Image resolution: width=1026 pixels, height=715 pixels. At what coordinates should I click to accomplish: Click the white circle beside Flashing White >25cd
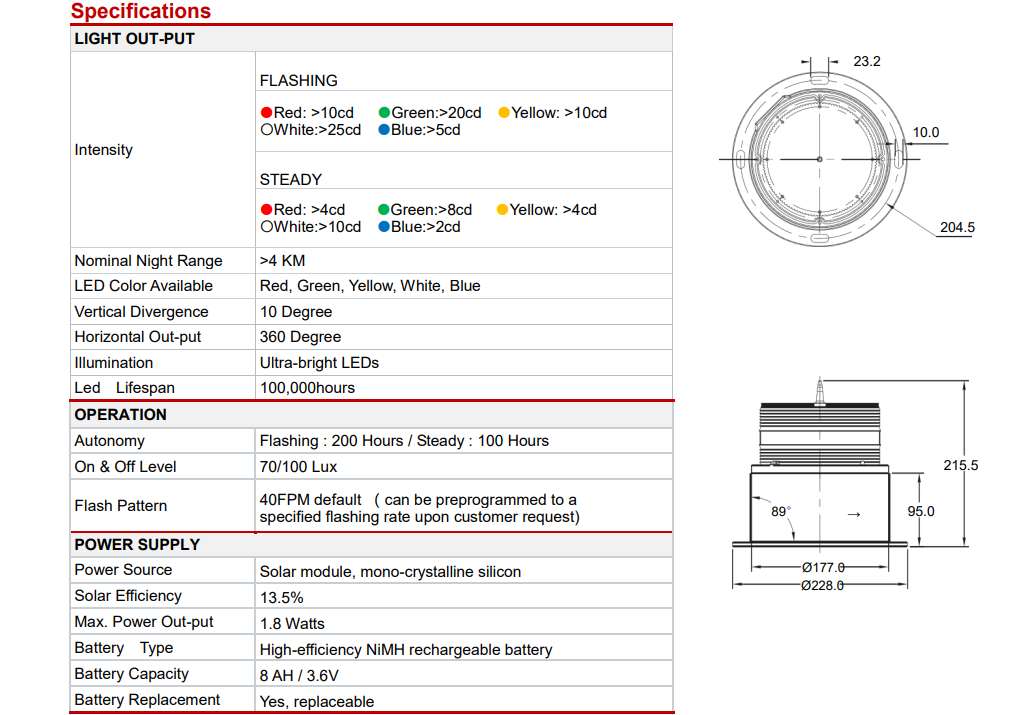click(x=266, y=130)
